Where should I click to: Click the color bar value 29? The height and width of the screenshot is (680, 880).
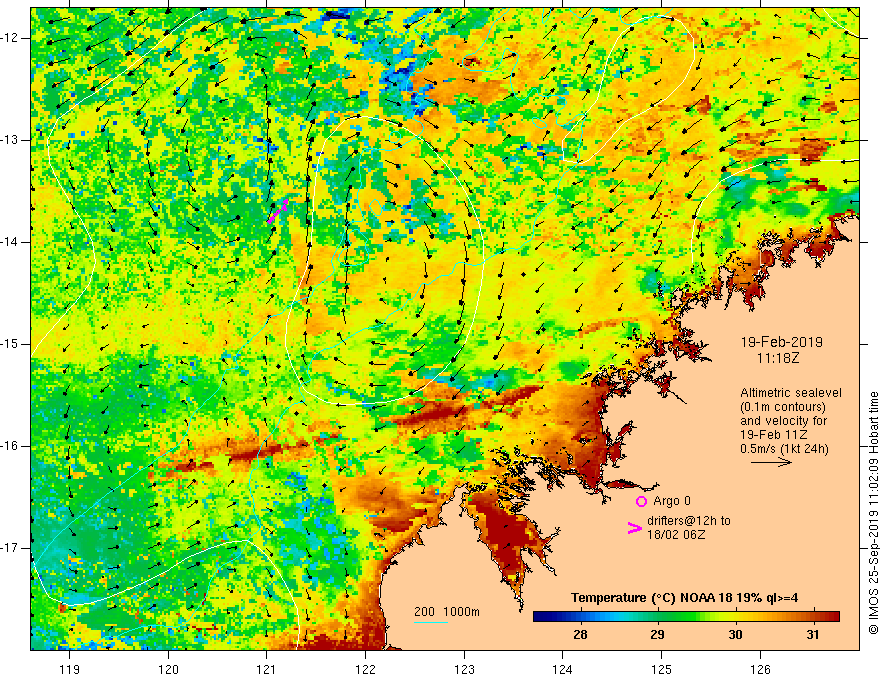point(657,635)
